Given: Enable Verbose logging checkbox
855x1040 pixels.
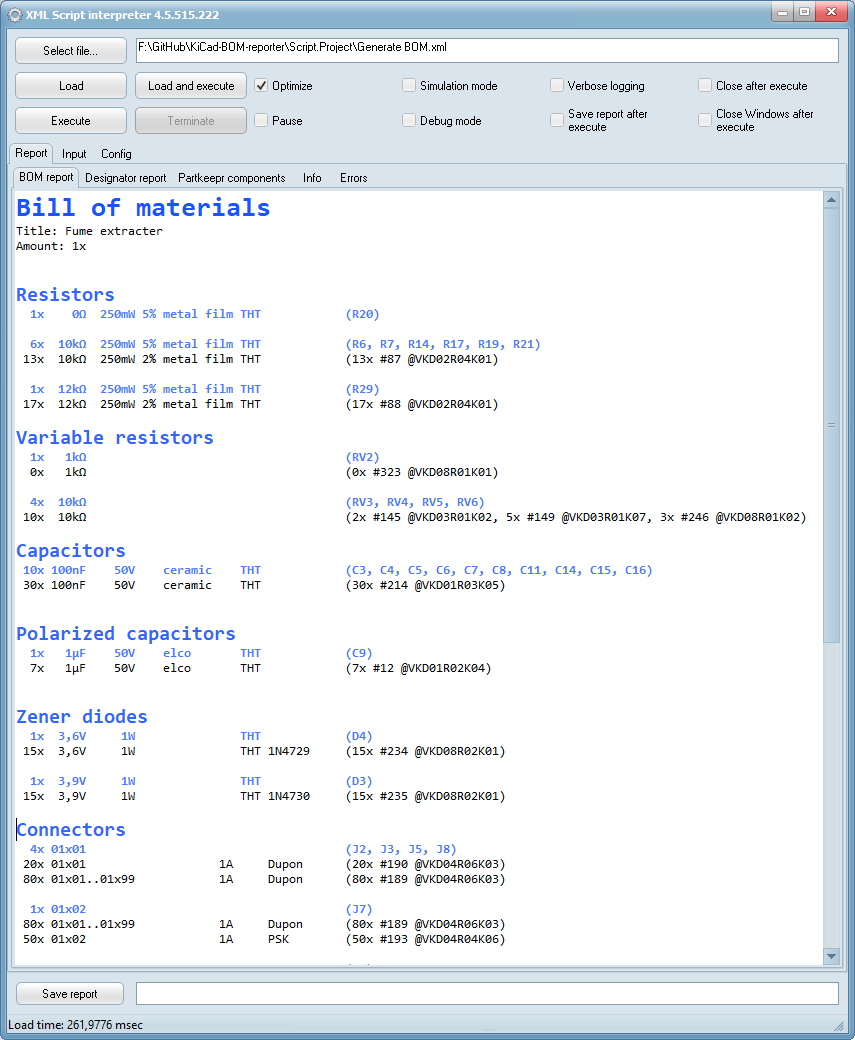Looking at the screenshot, I should 557,86.
